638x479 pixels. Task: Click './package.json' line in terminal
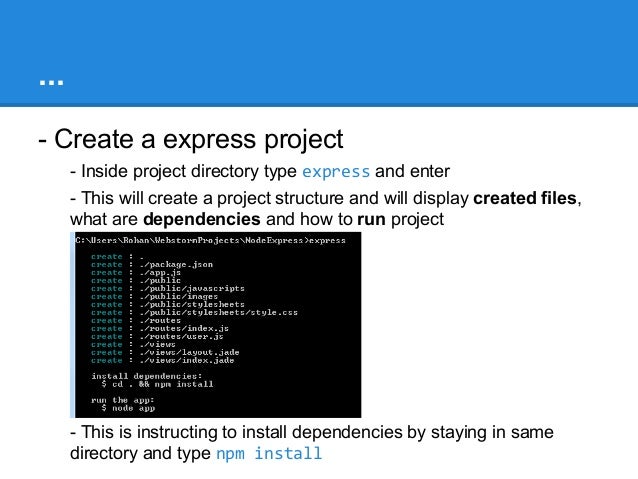[152, 265]
